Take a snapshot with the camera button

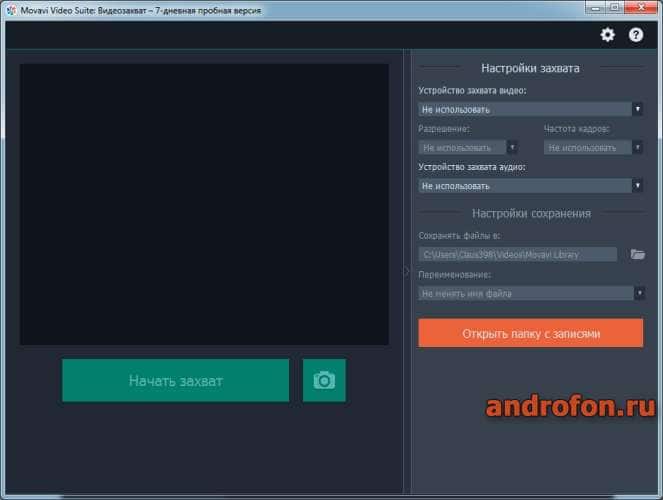[324, 380]
